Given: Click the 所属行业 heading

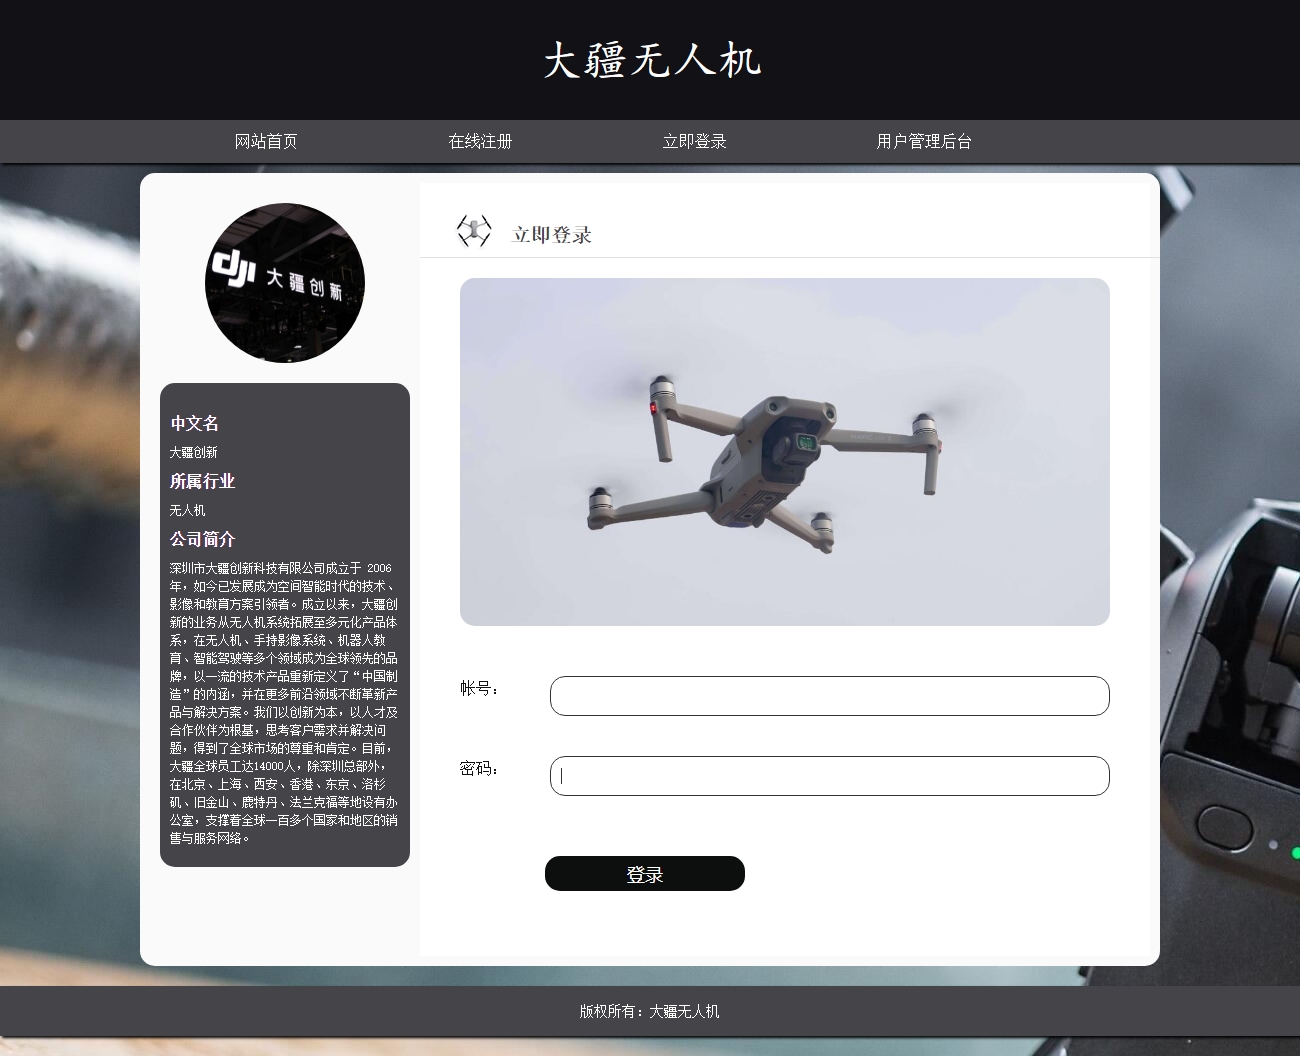Looking at the screenshot, I should click(x=202, y=481).
